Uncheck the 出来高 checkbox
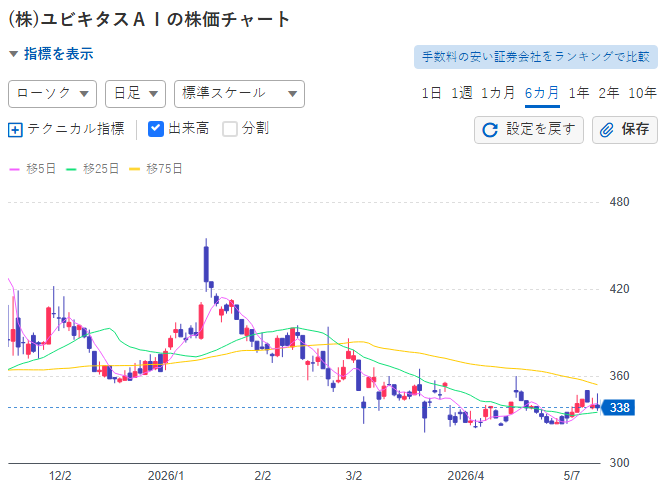 coord(156,129)
